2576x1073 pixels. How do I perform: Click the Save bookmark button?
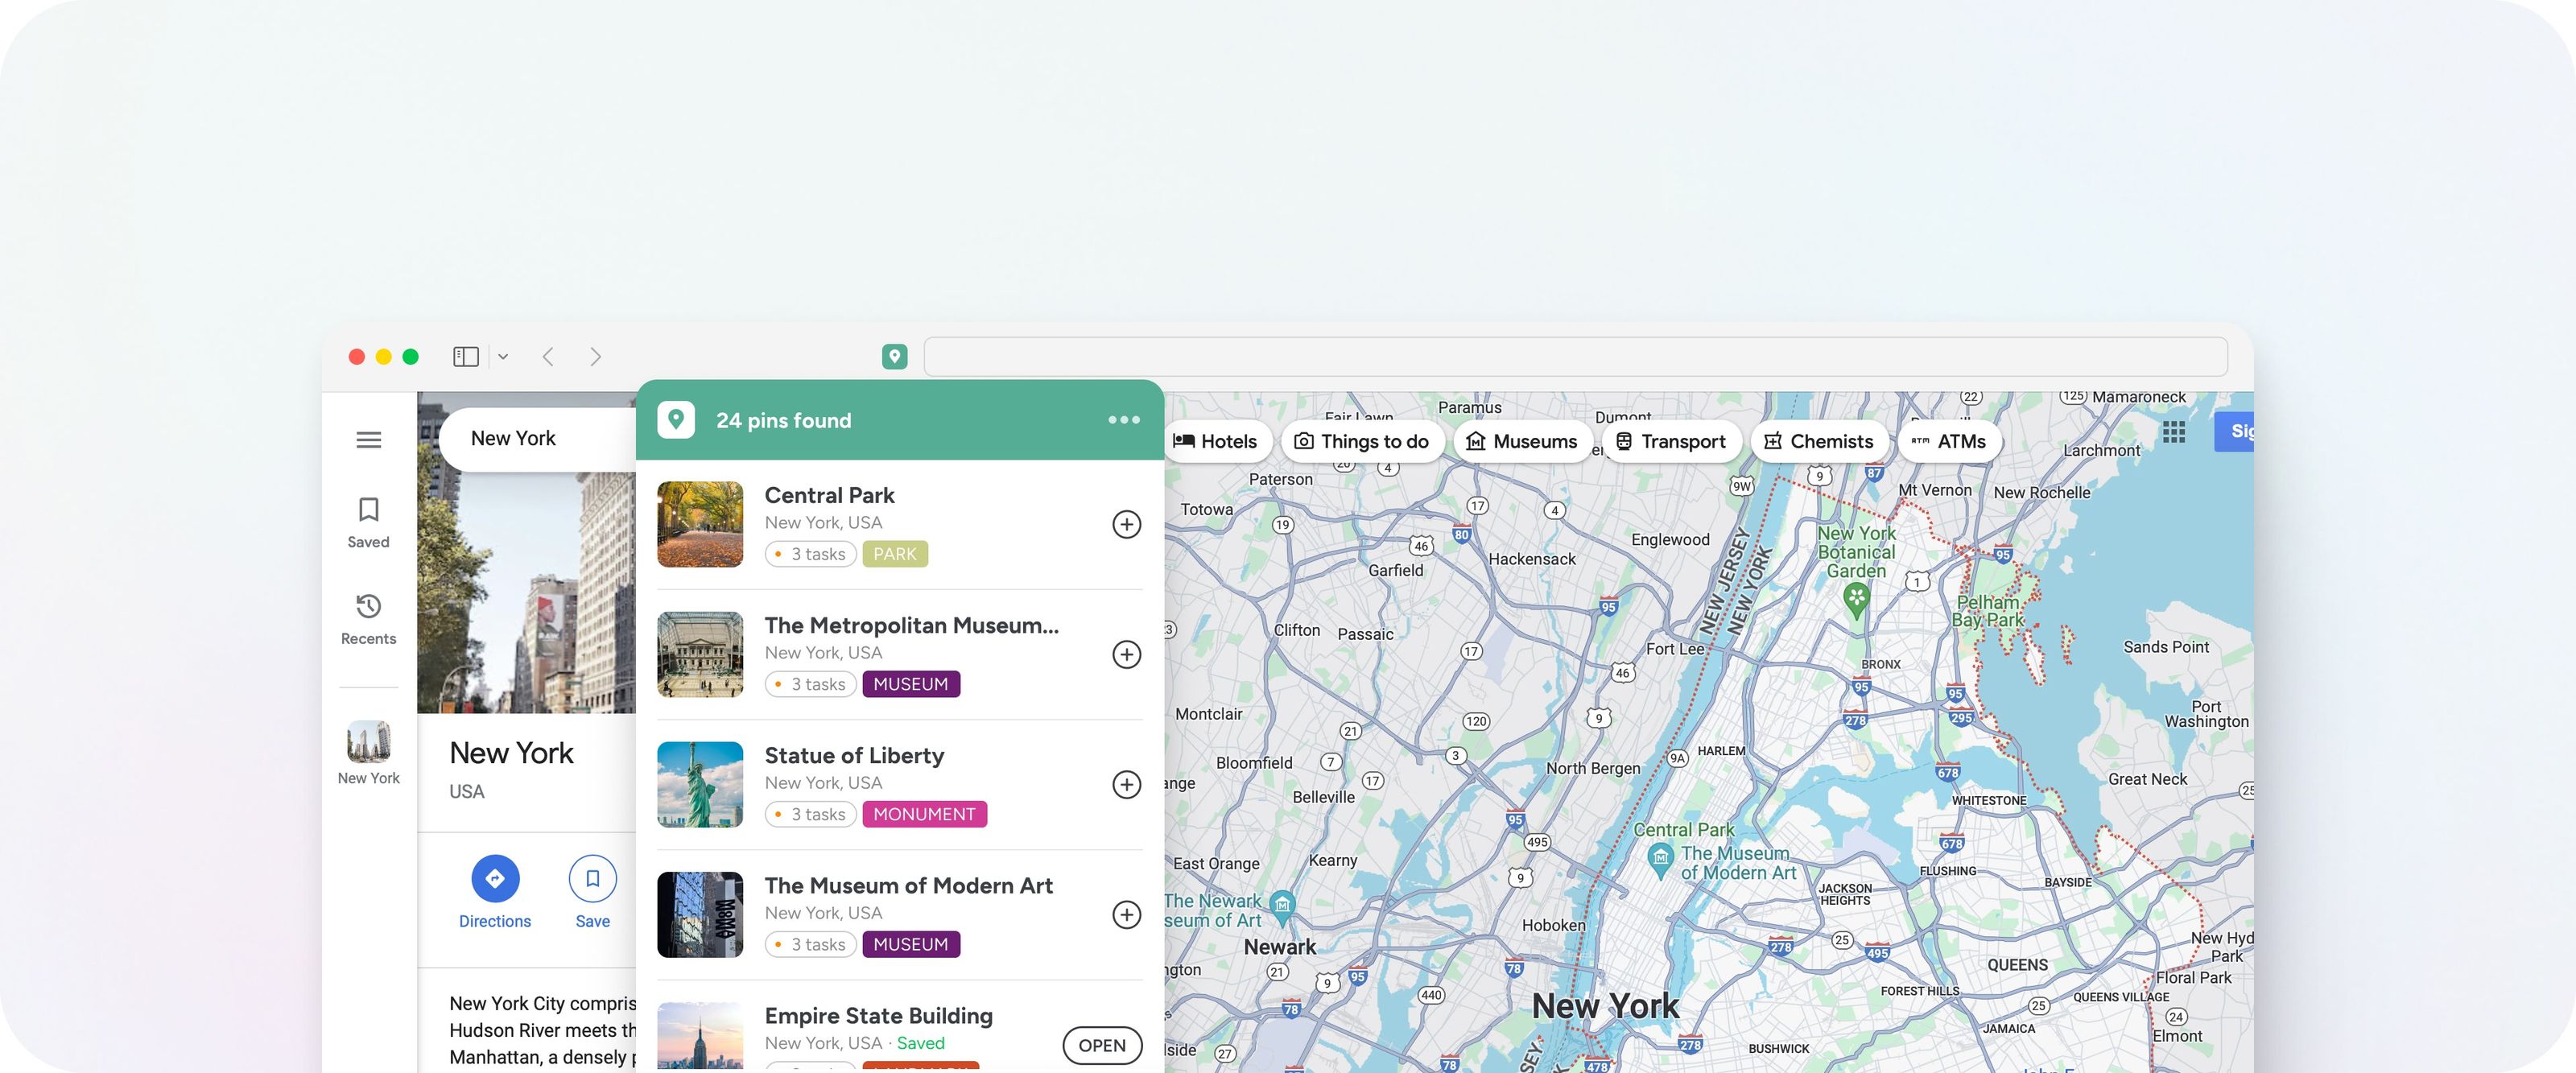pyautogui.click(x=592, y=879)
